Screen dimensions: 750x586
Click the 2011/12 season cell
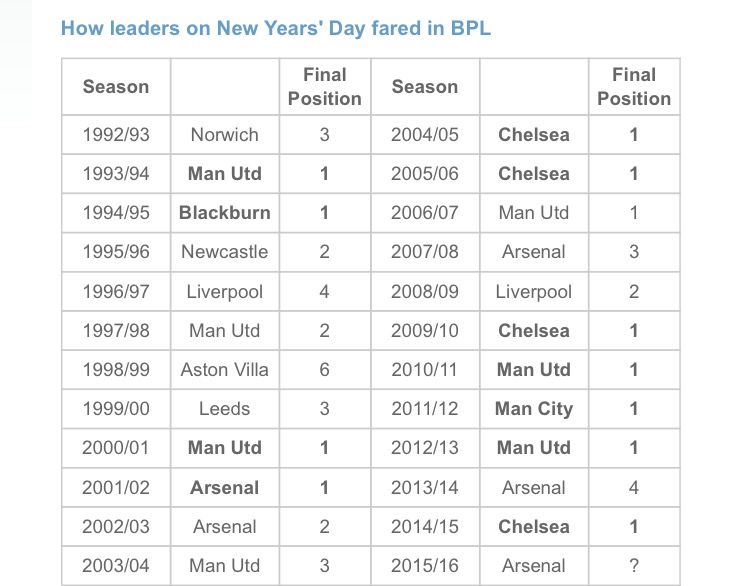click(x=425, y=409)
